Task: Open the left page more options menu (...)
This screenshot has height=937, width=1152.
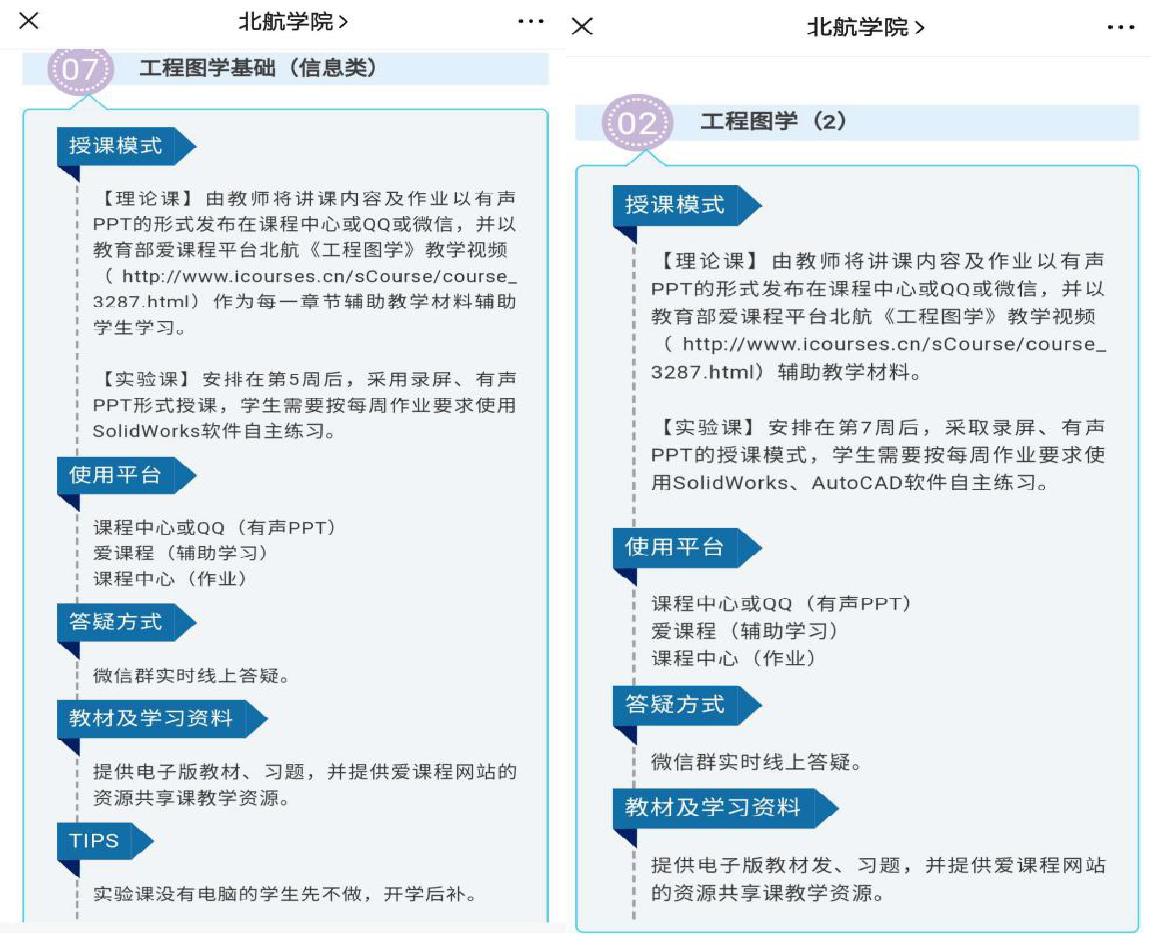Action: 532,20
